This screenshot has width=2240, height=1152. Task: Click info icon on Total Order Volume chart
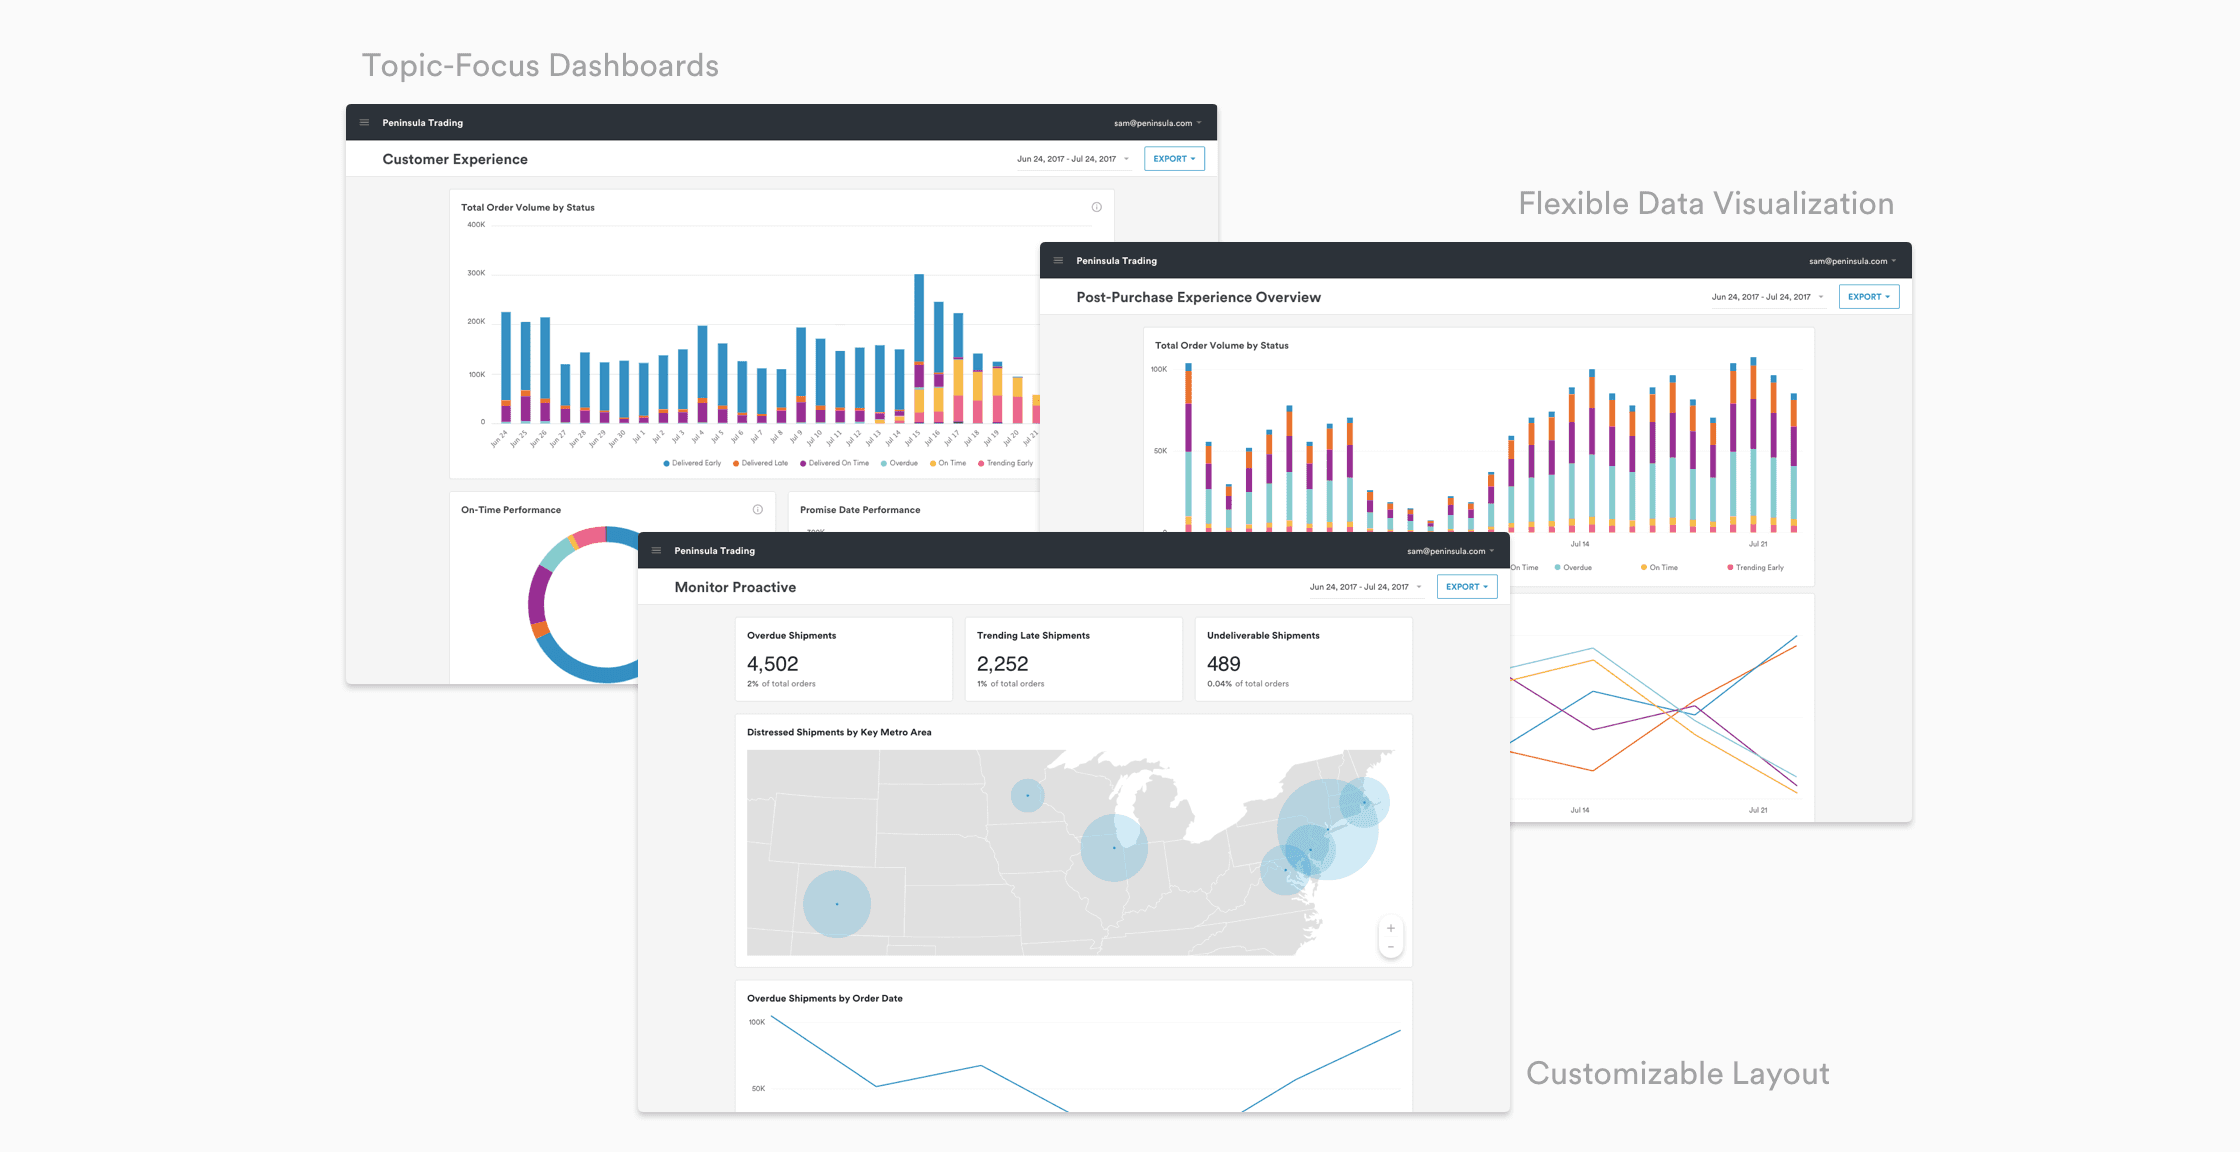[1096, 207]
